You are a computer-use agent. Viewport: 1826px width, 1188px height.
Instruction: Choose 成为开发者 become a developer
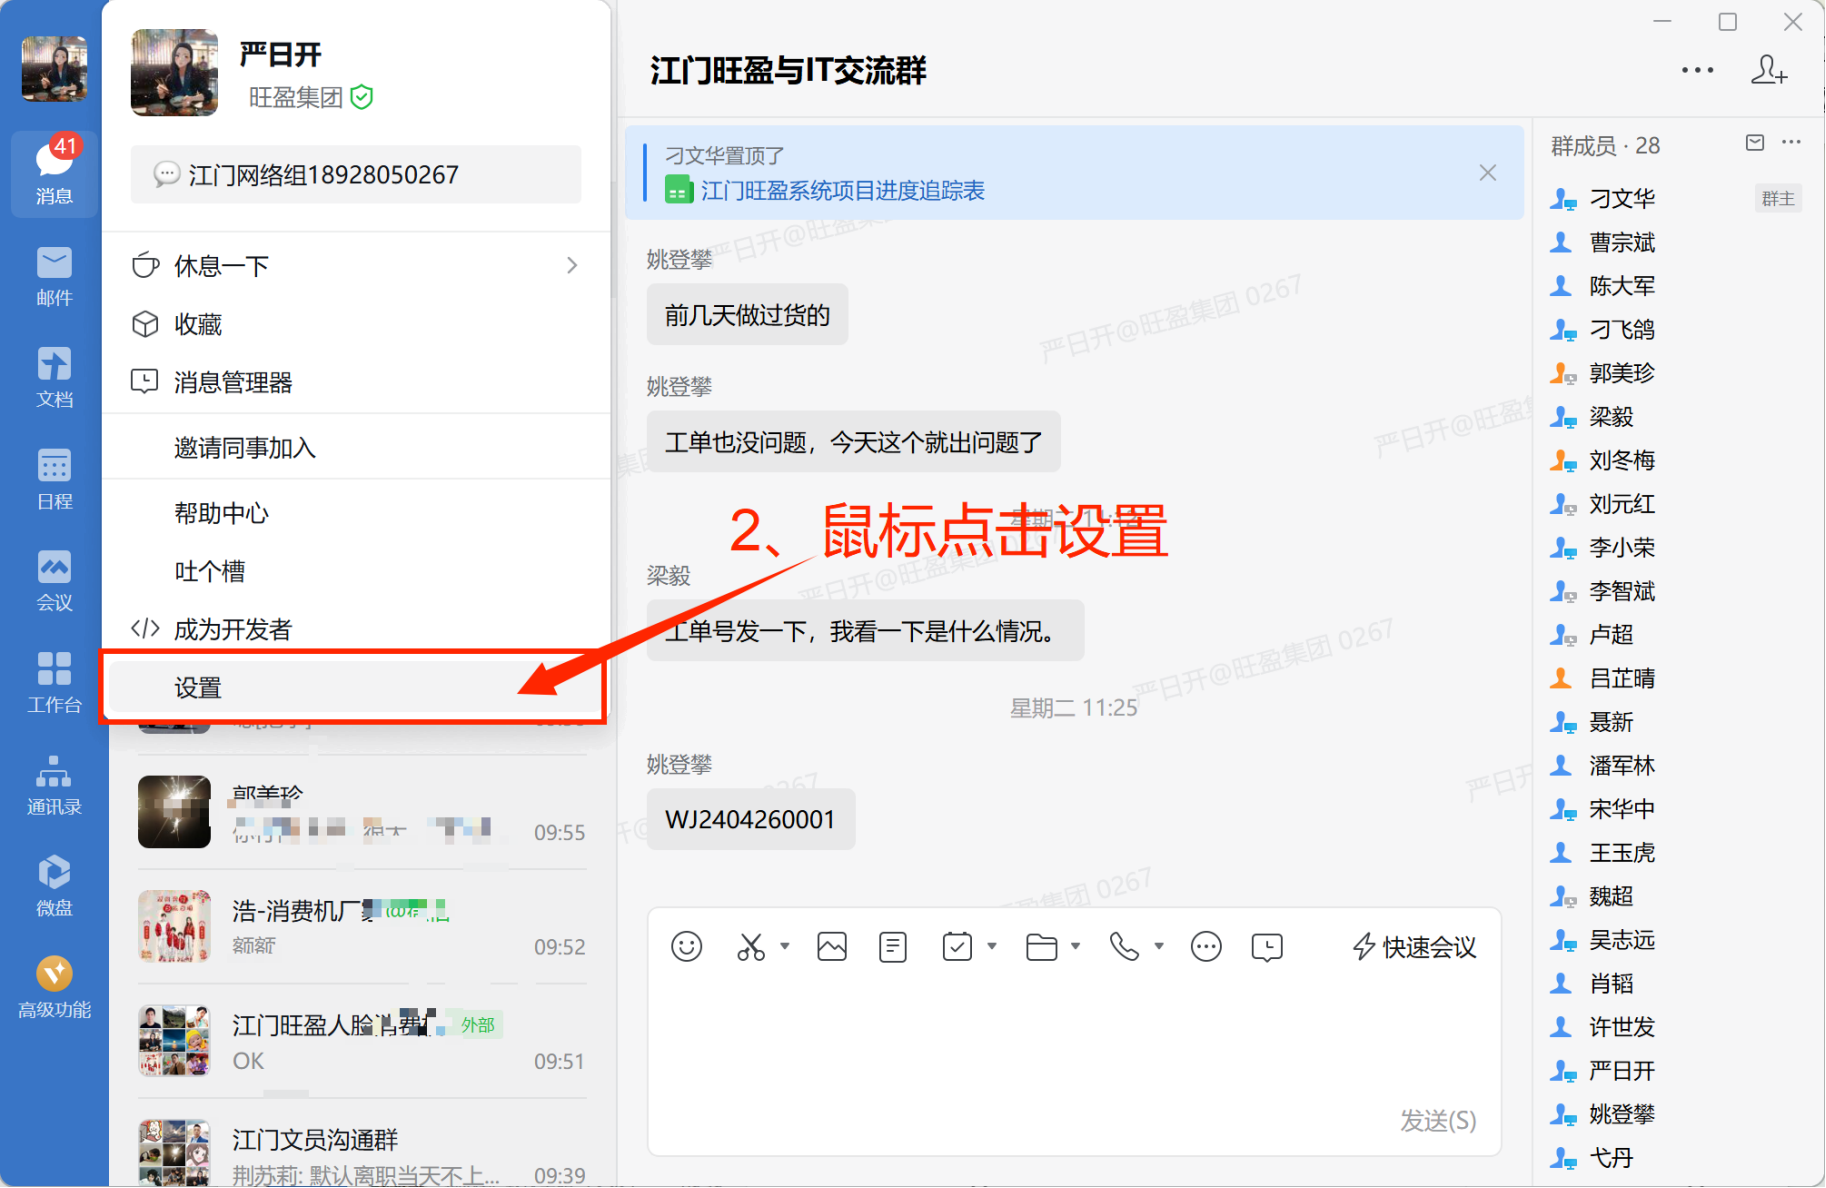pos(356,629)
